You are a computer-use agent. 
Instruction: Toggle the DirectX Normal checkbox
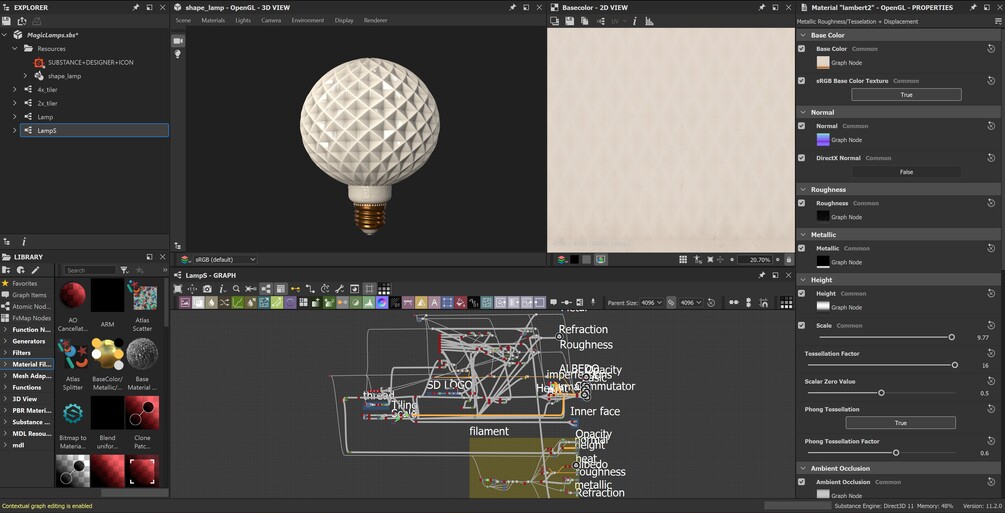pos(801,158)
